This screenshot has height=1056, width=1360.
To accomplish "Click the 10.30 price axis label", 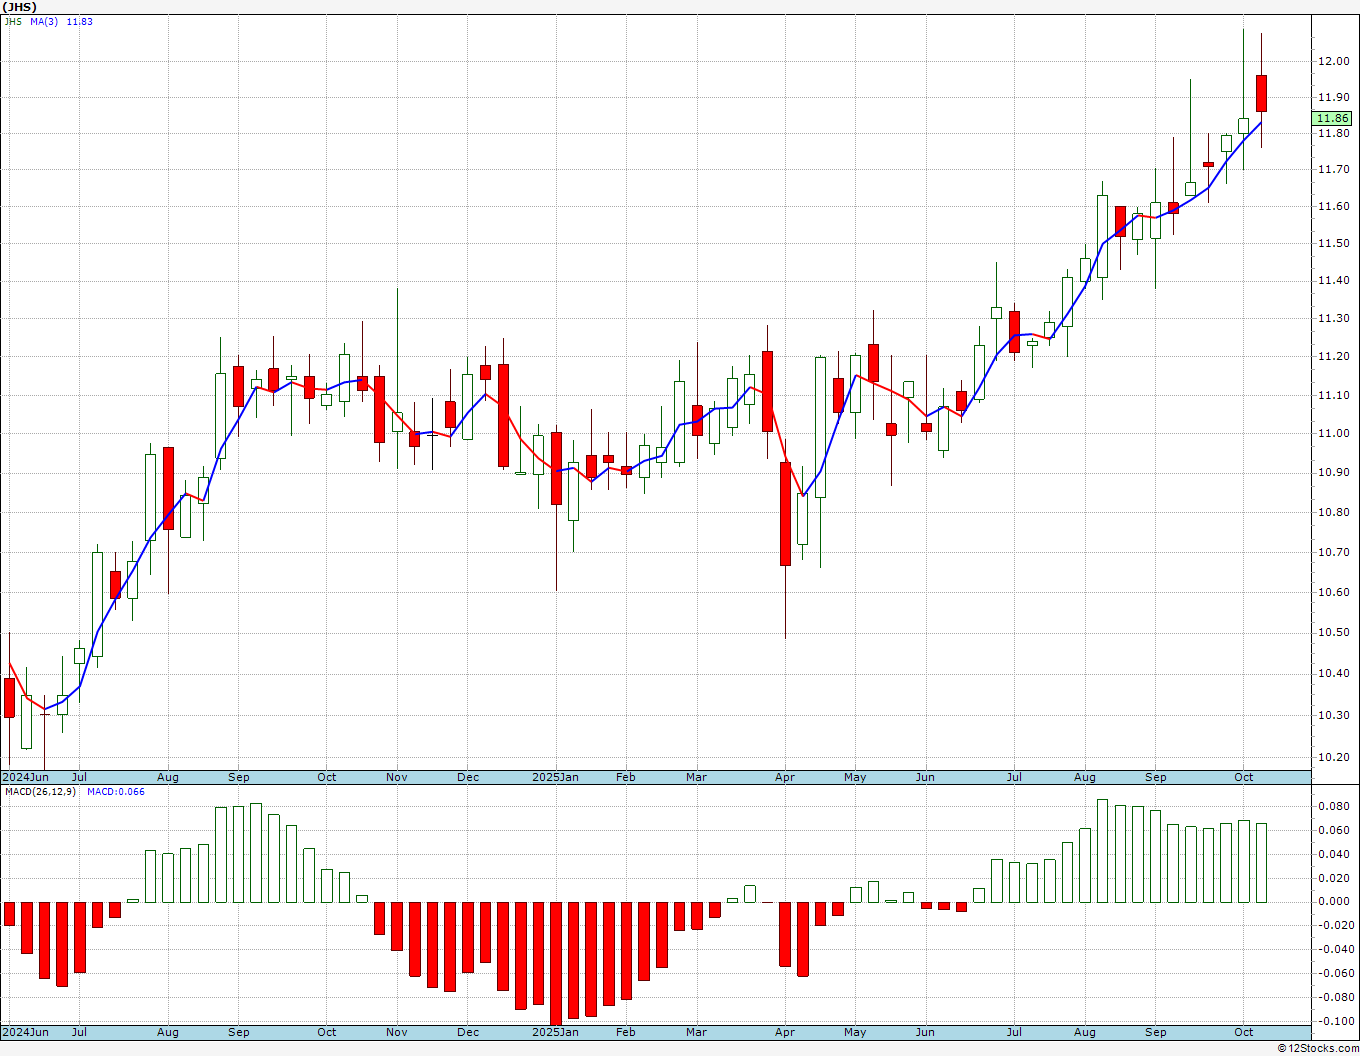I will 1334,715.
